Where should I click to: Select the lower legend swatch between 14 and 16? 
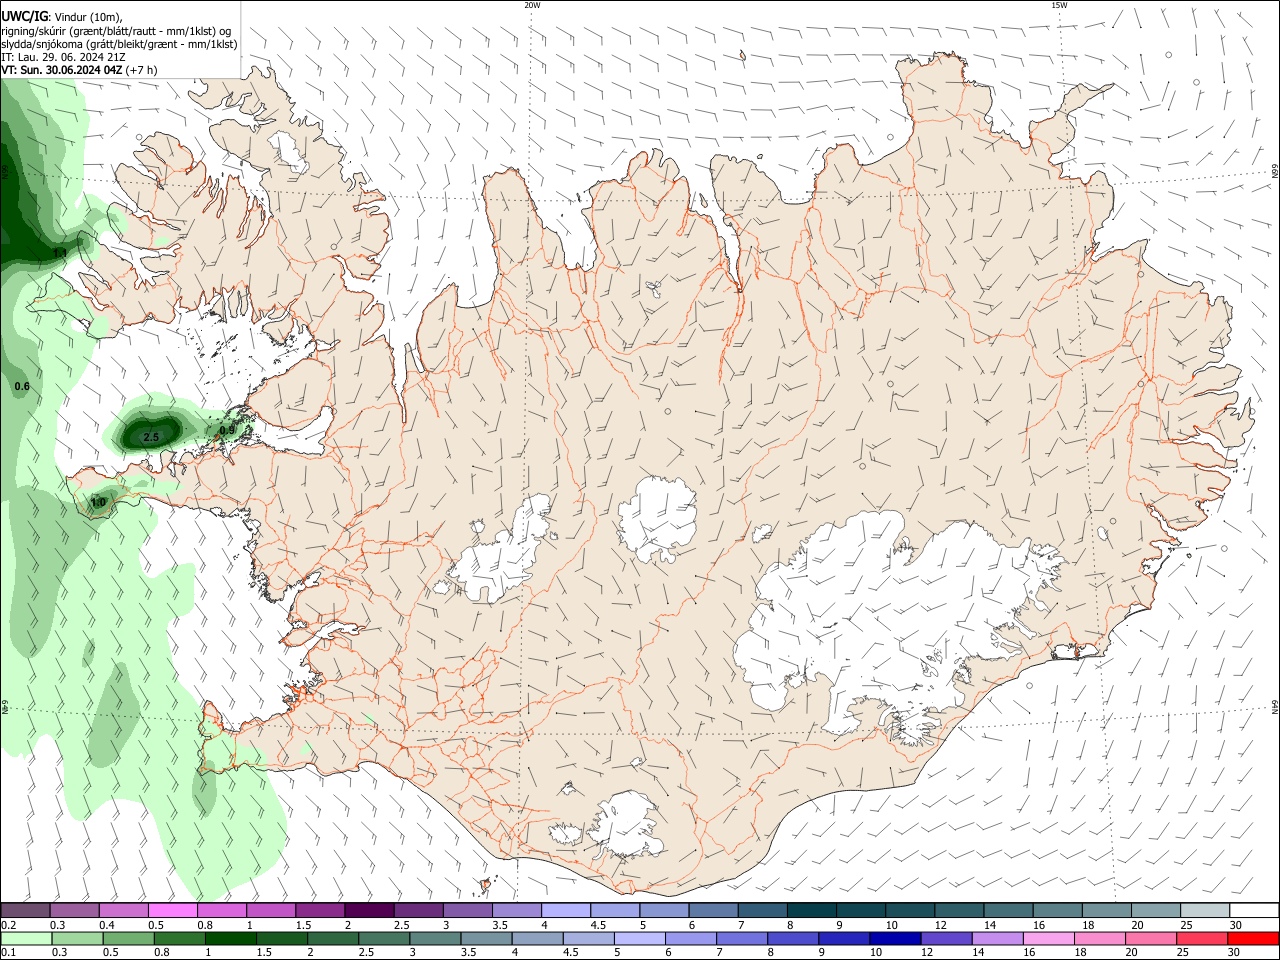click(x=997, y=939)
